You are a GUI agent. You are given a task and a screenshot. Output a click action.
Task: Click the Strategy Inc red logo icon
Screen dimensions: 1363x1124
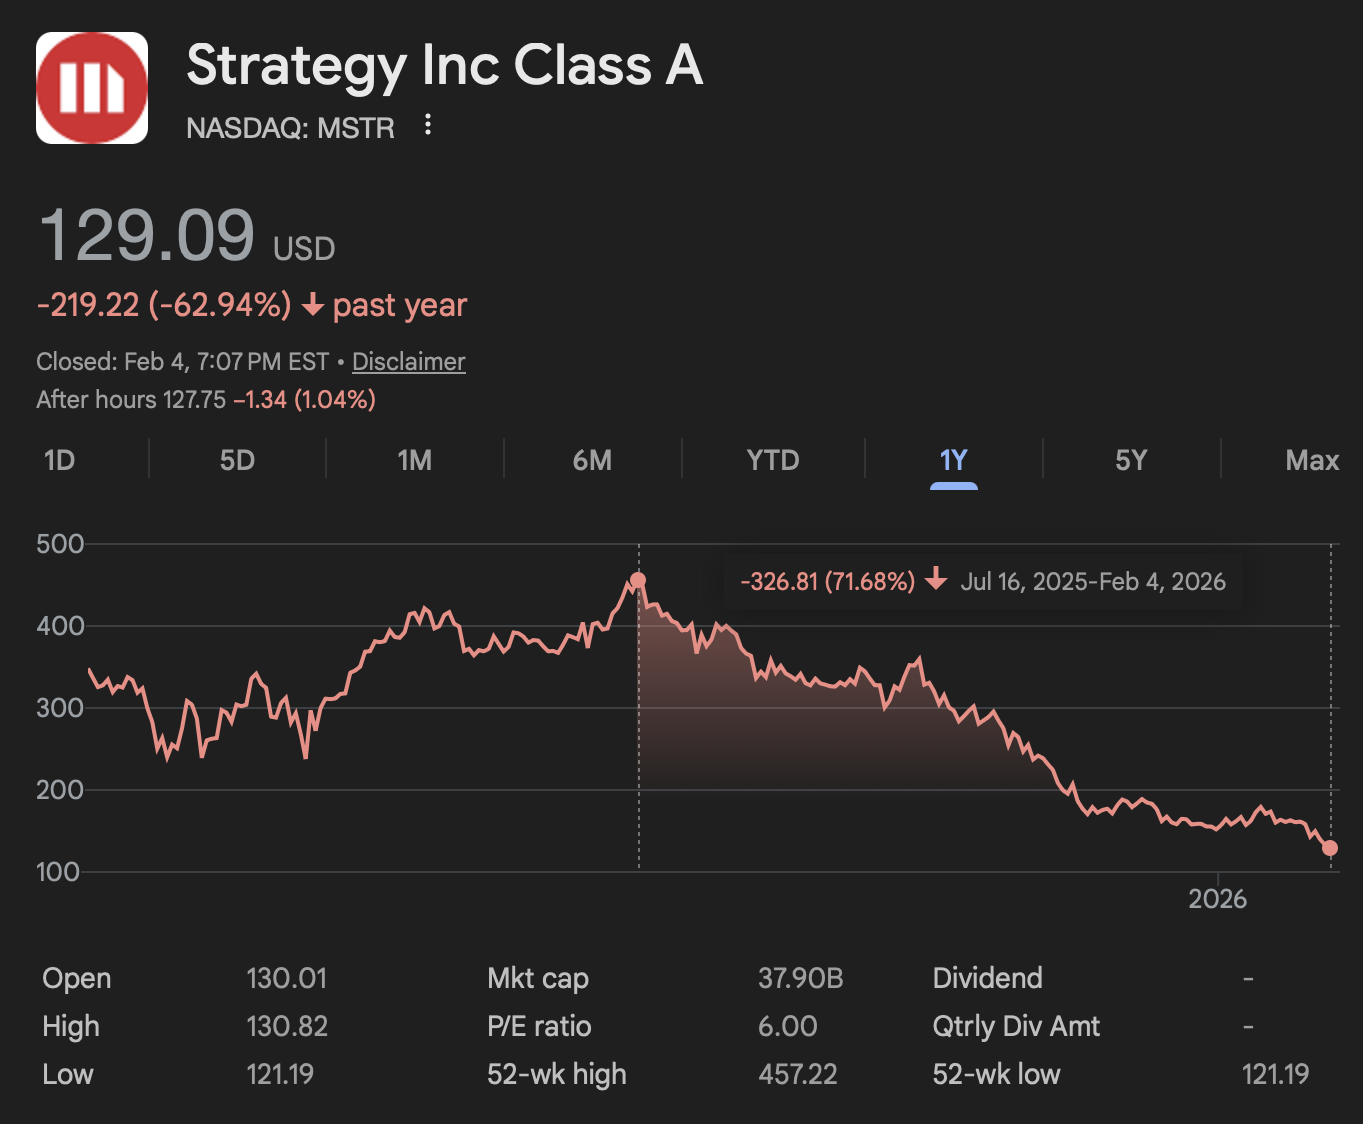(x=92, y=88)
